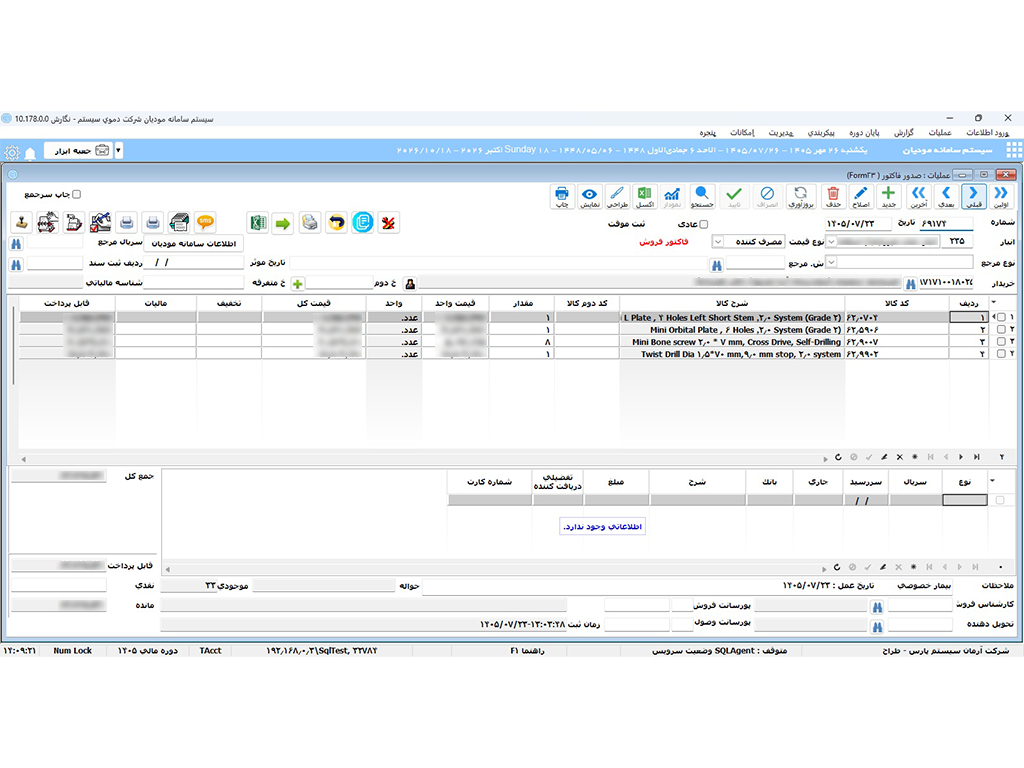Open the انبار warehouse dropdown arrow

coord(831,242)
